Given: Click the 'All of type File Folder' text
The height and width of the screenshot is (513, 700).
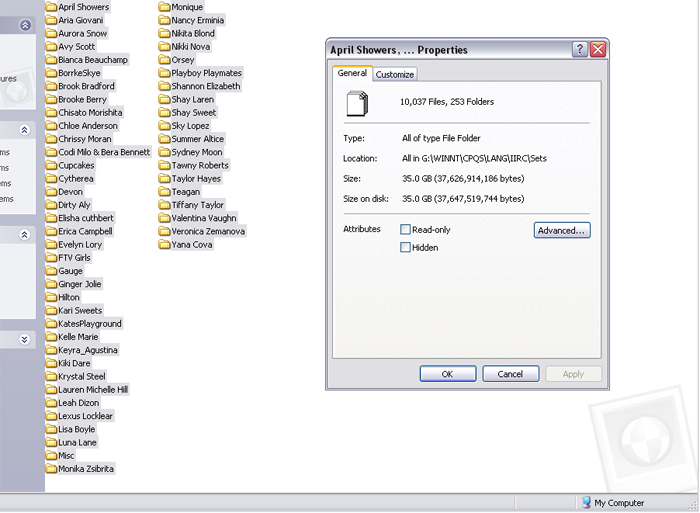Looking at the screenshot, I should [441, 138].
